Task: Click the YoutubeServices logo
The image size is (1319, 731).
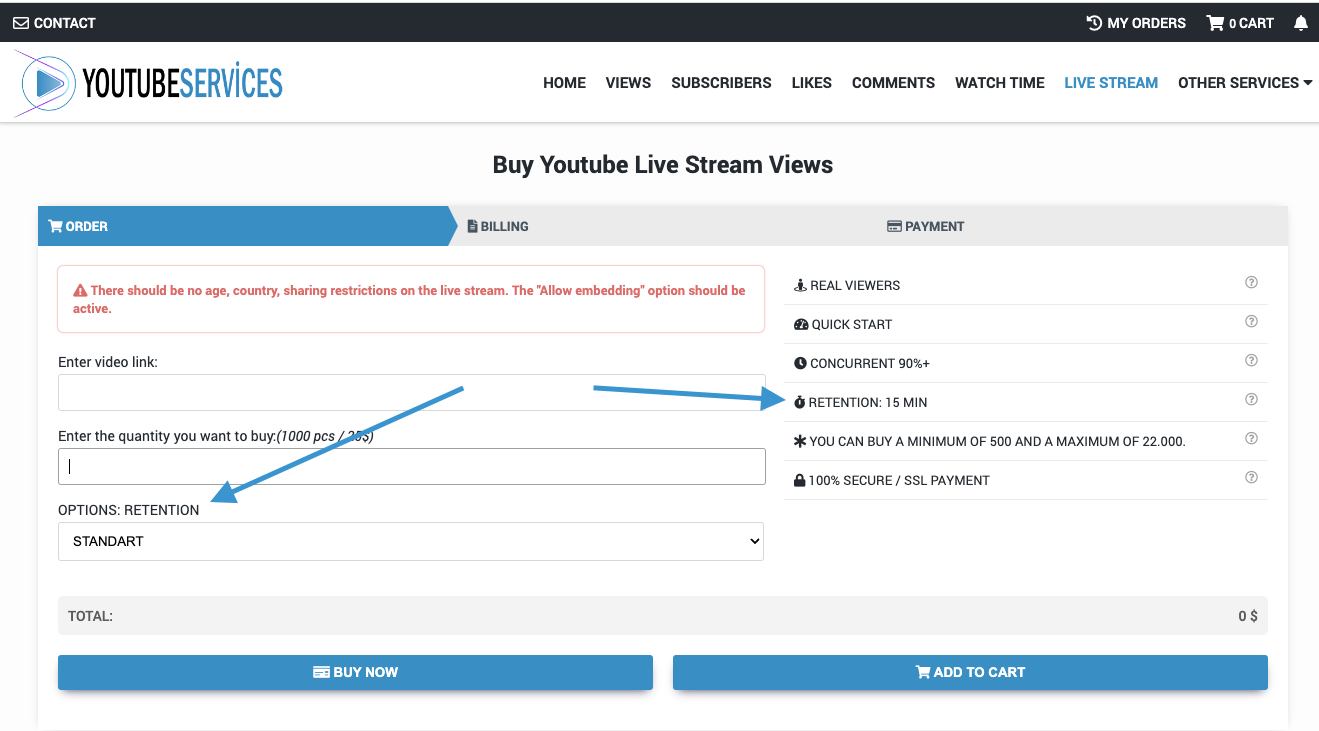Action: (150, 83)
